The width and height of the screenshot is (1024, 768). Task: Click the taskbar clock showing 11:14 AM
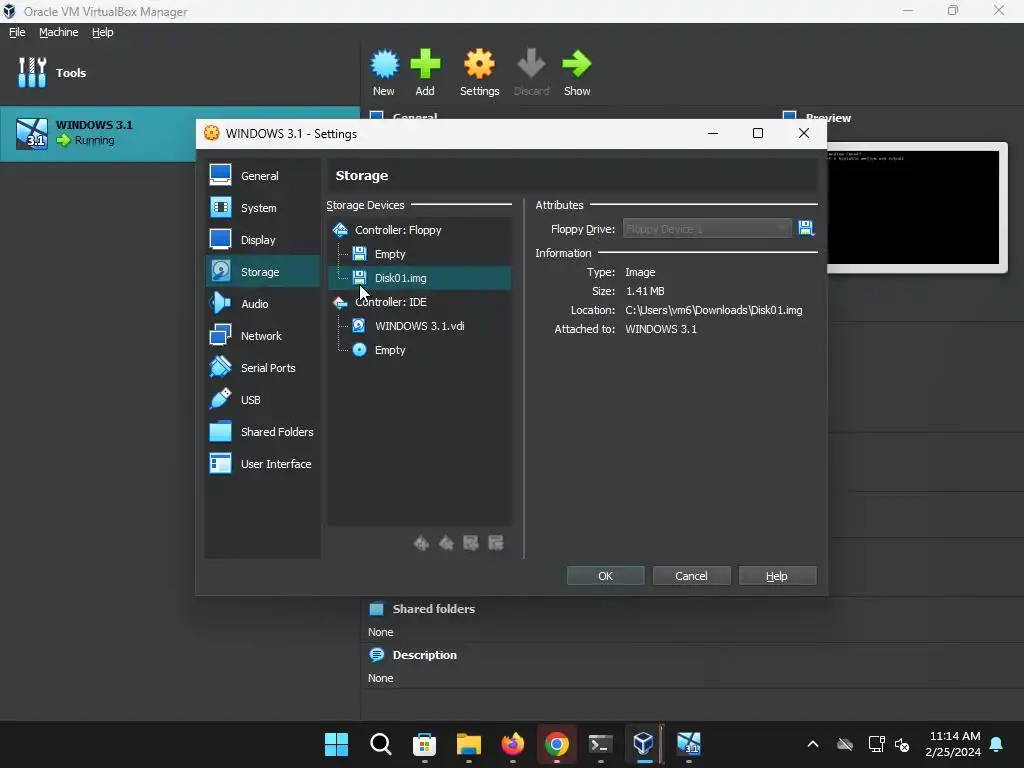coord(953,744)
